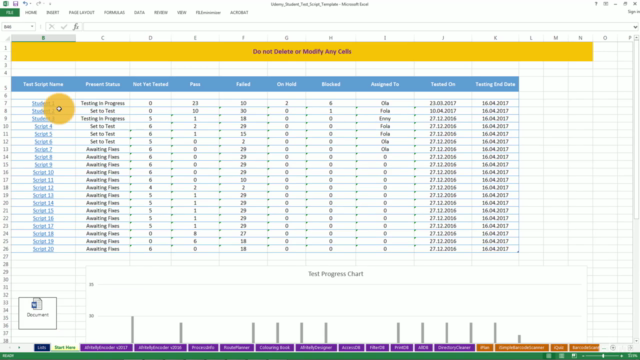
Task: Click the Enter checkmark icon in formula bar
Action: [x=64, y=27]
